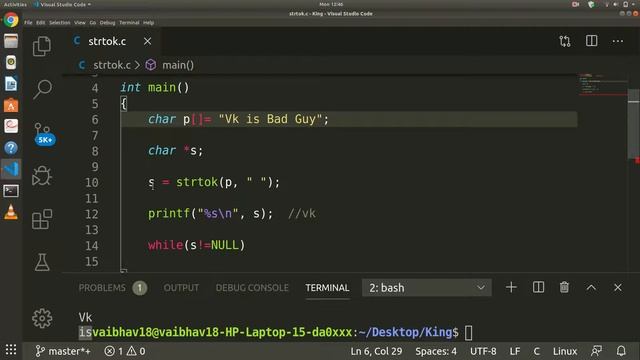Open changes compare icon in editor toolbar
This screenshot has width=640, height=360.
[x=565, y=41]
